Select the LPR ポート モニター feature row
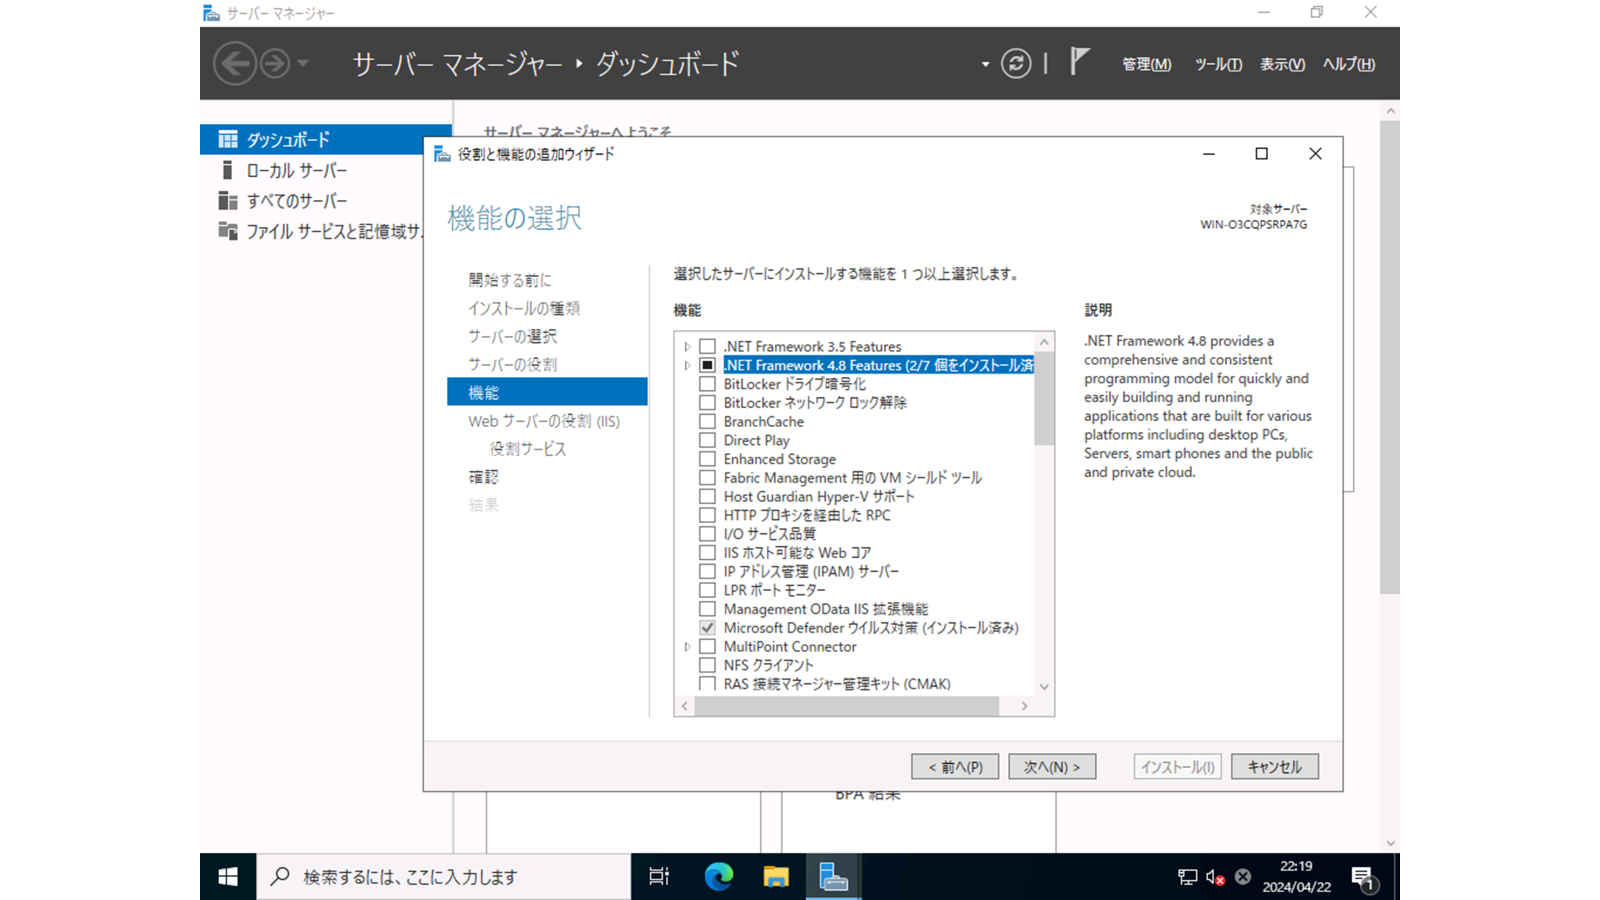1600x900 pixels. tap(775, 591)
